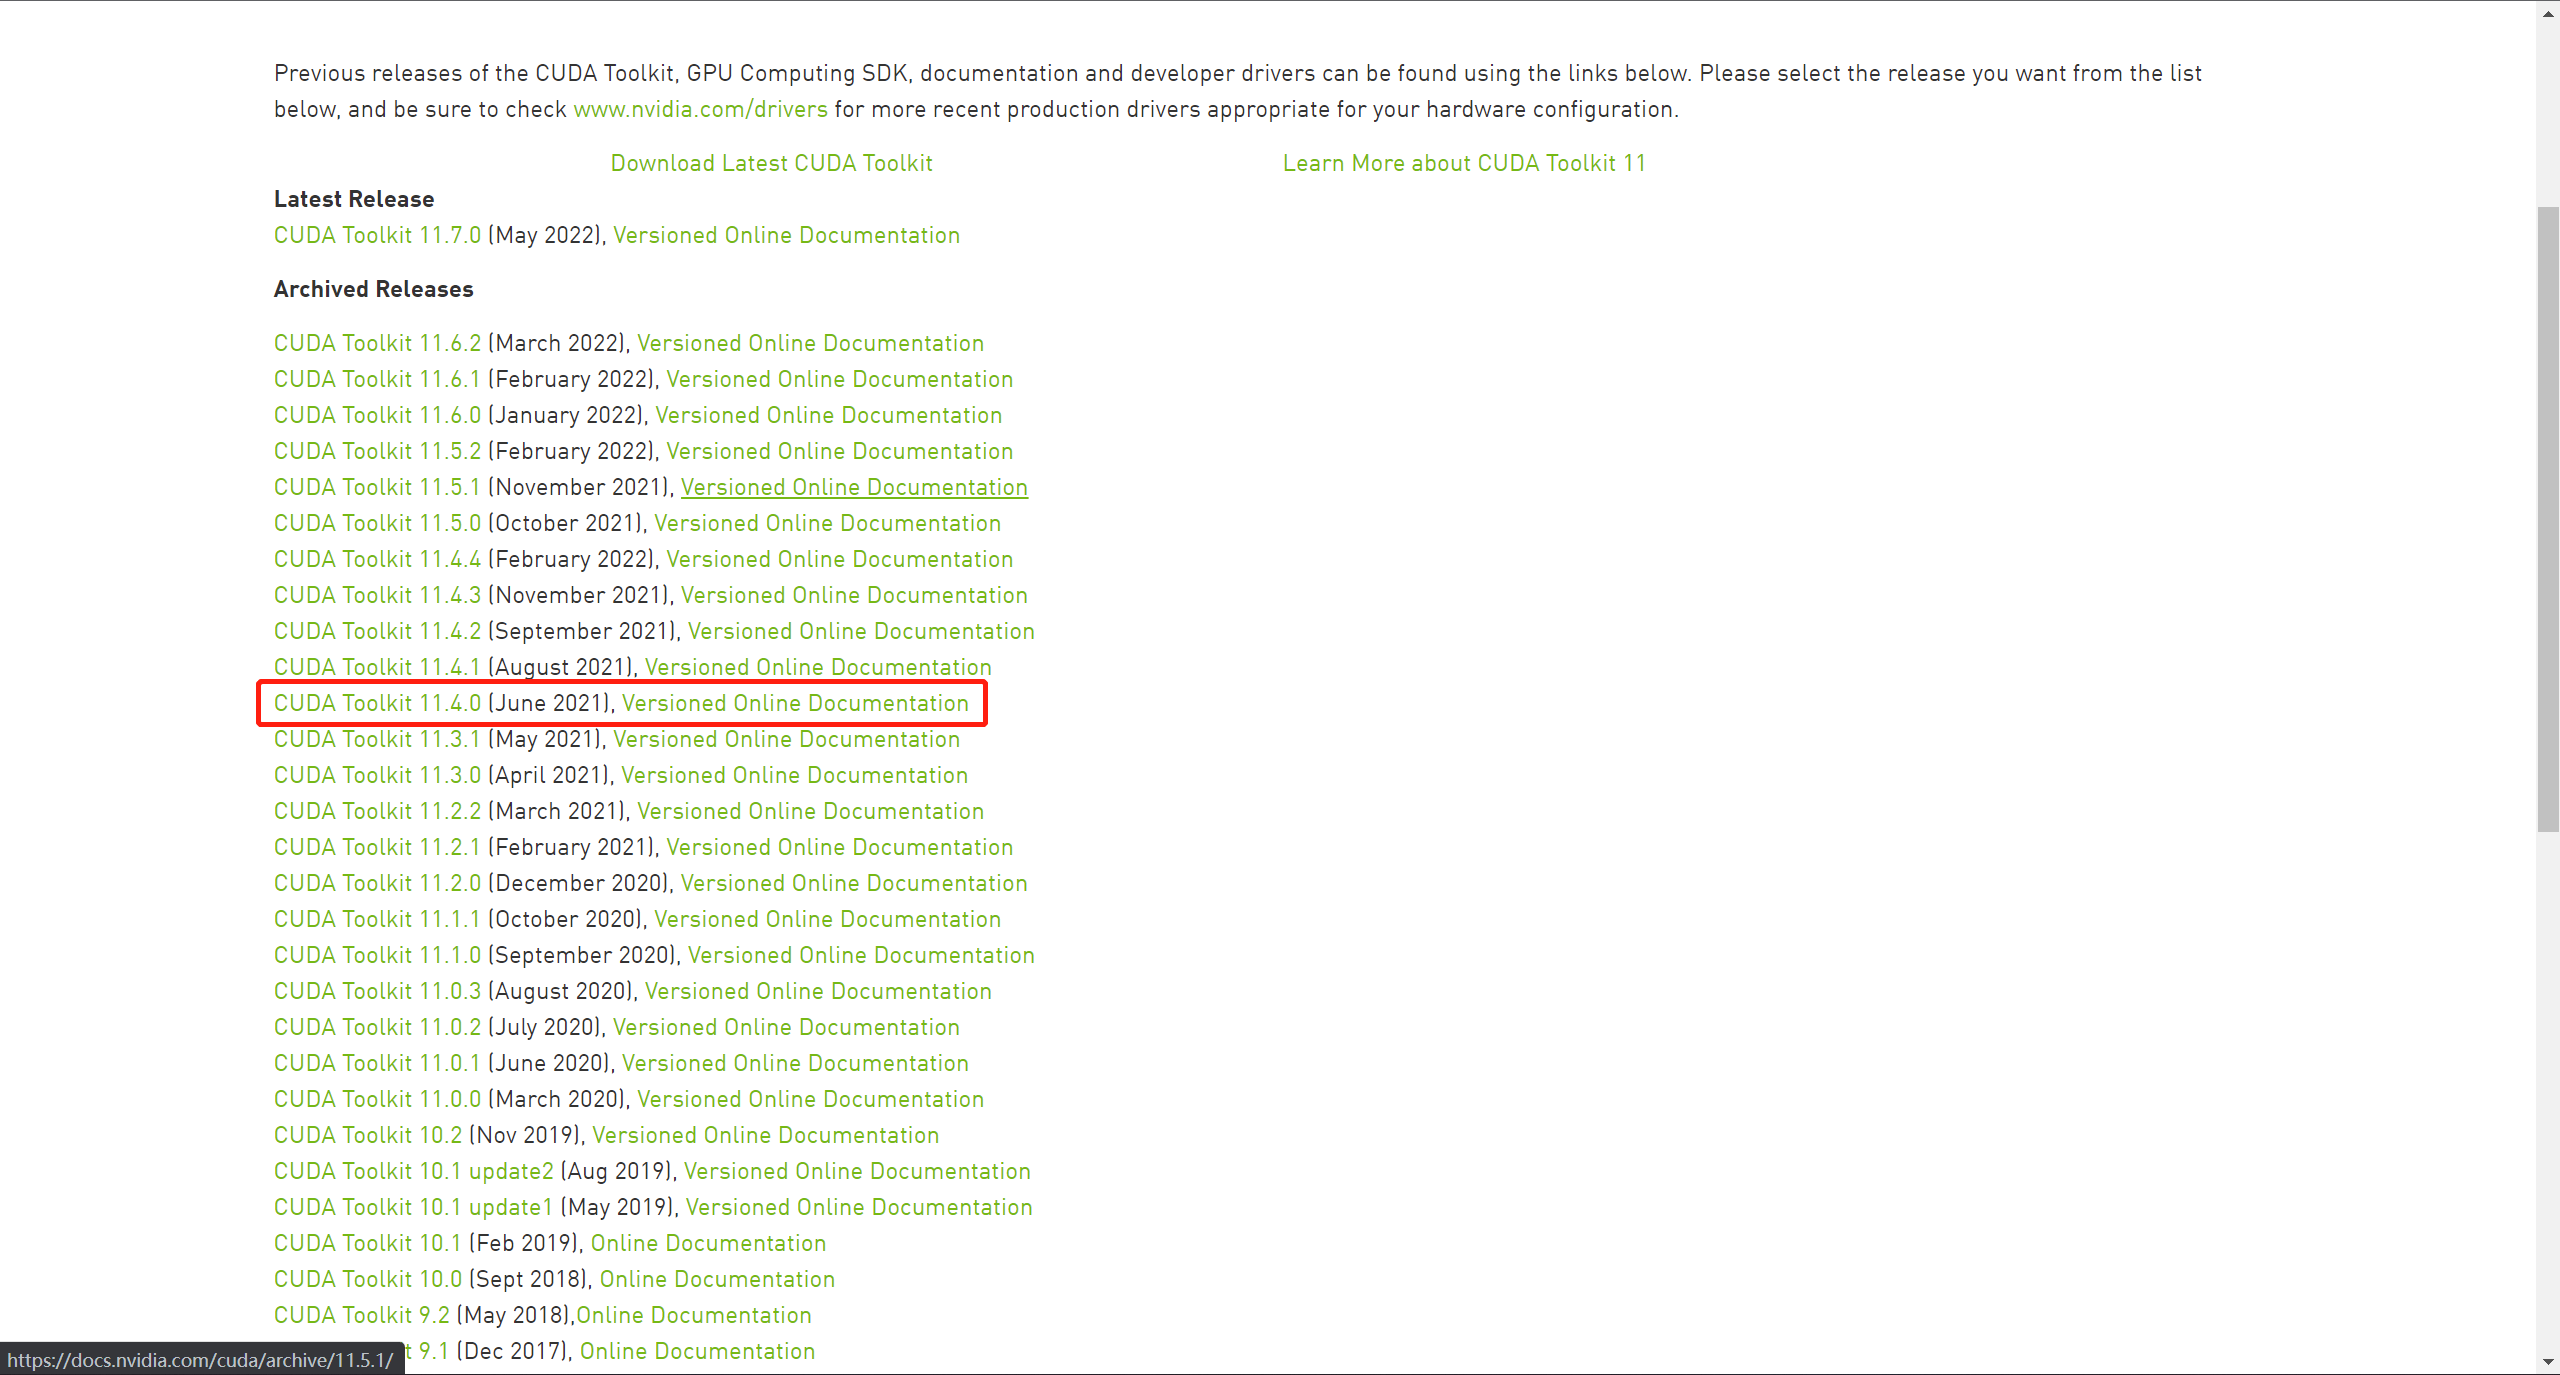Open the CUDA Toolkit 11.4.0 download link

377,703
